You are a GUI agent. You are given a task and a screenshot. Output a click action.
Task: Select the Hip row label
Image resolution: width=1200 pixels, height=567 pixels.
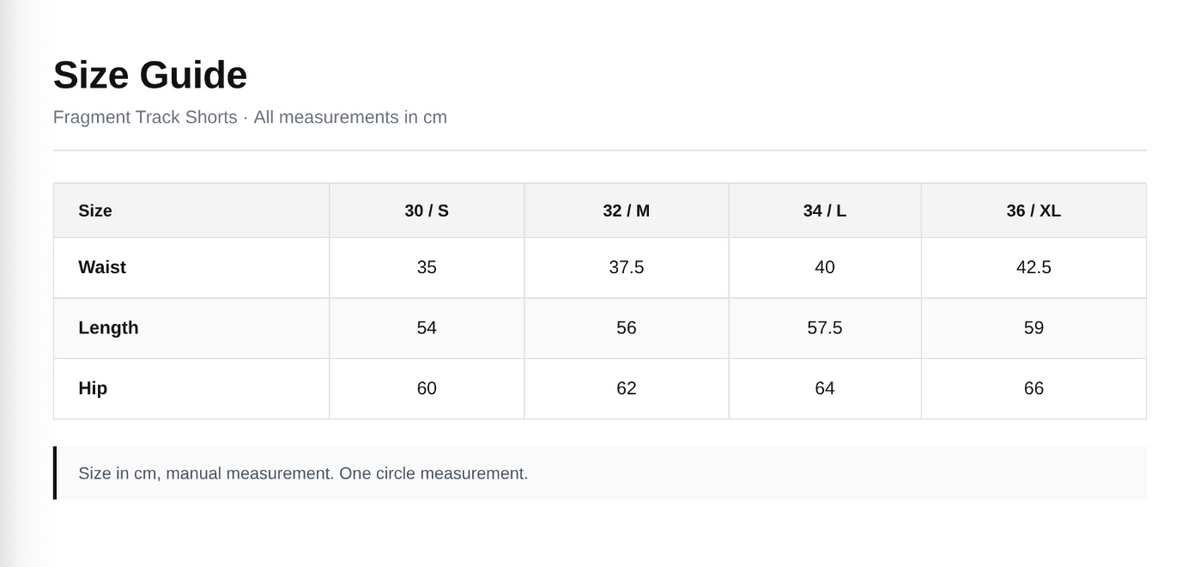191,388
